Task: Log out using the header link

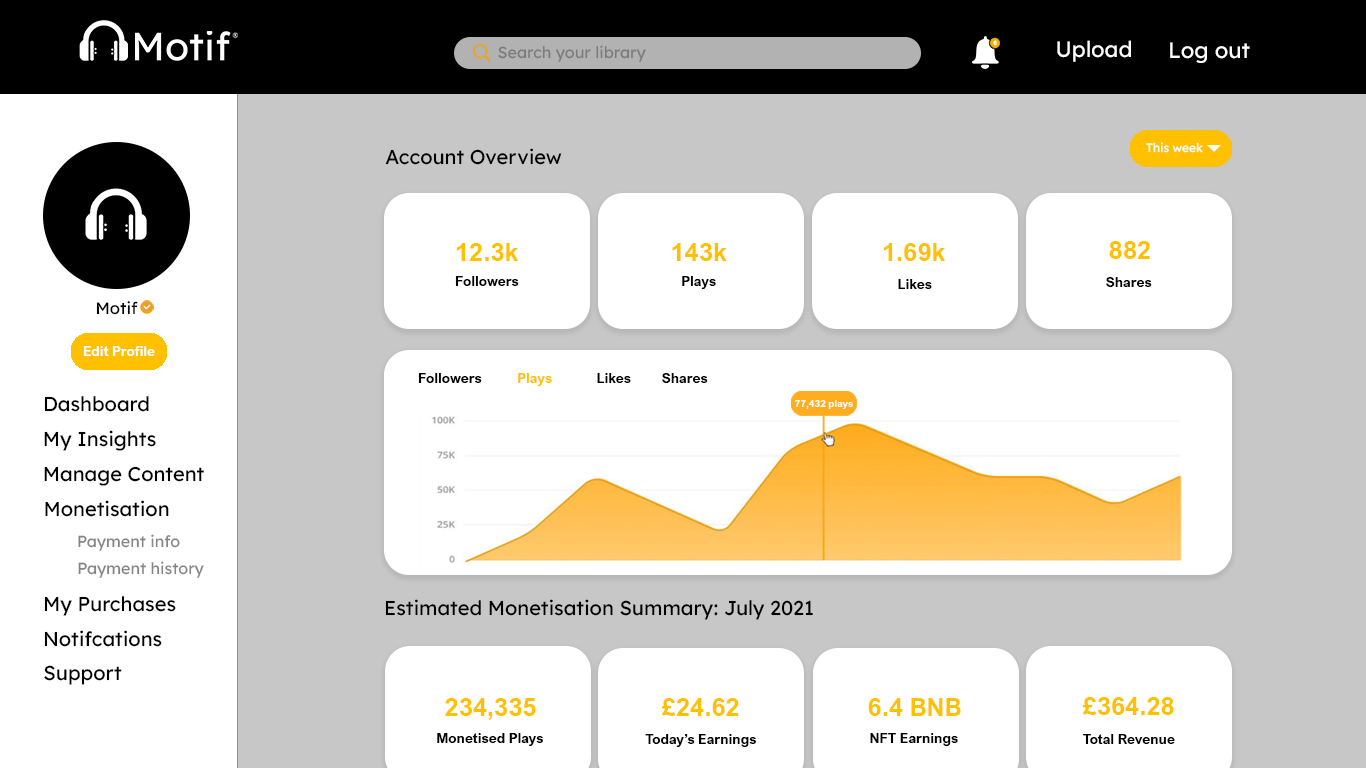Action: (1208, 51)
